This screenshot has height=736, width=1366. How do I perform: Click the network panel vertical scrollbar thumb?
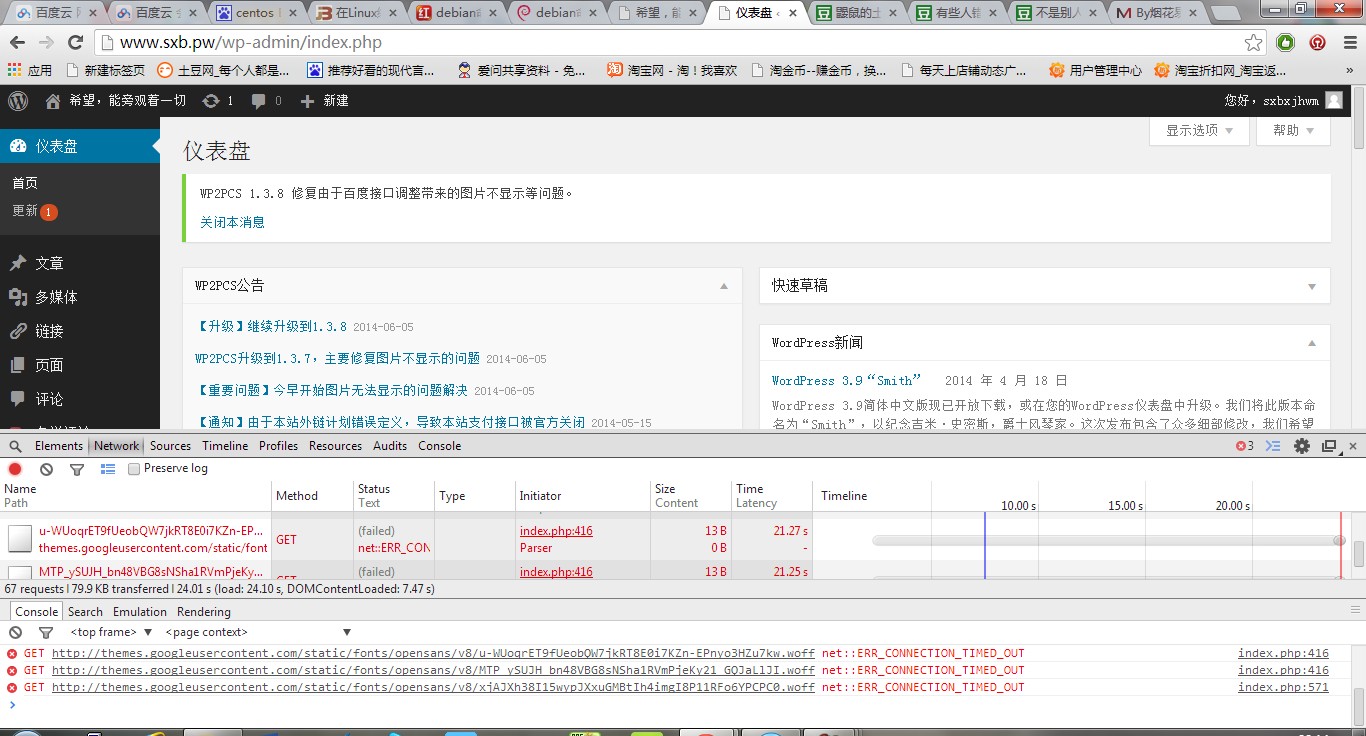pyautogui.click(x=1358, y=553)
